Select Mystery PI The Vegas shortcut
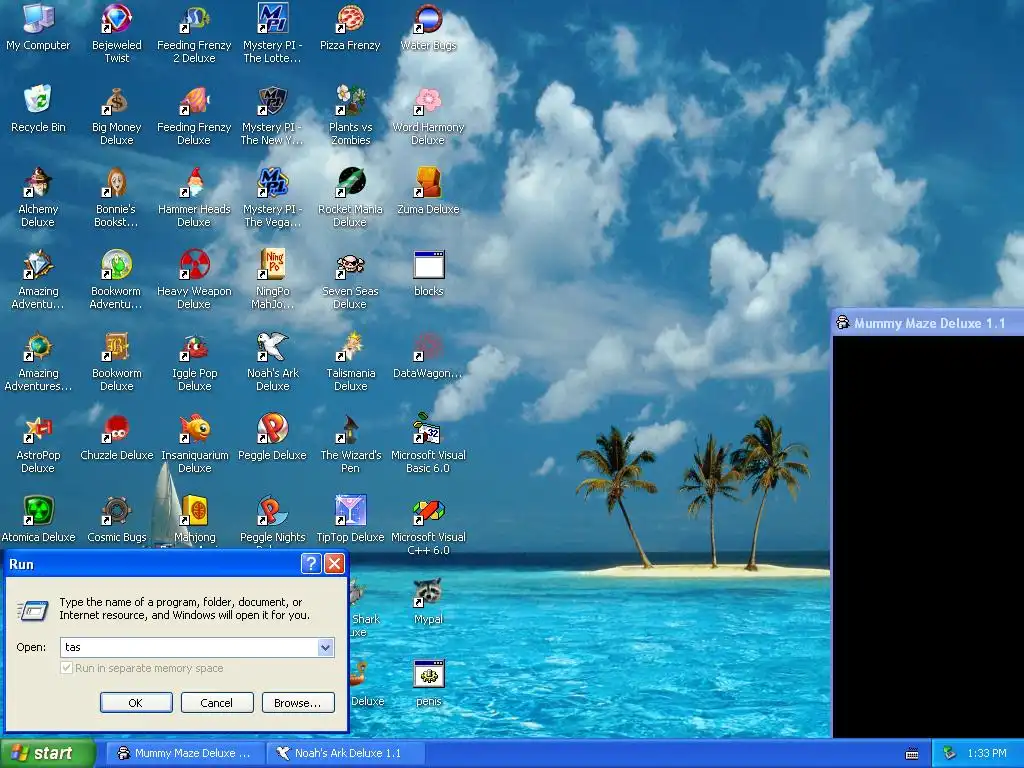The width and height of the screenshot is (1024, 768). [272, 197]
